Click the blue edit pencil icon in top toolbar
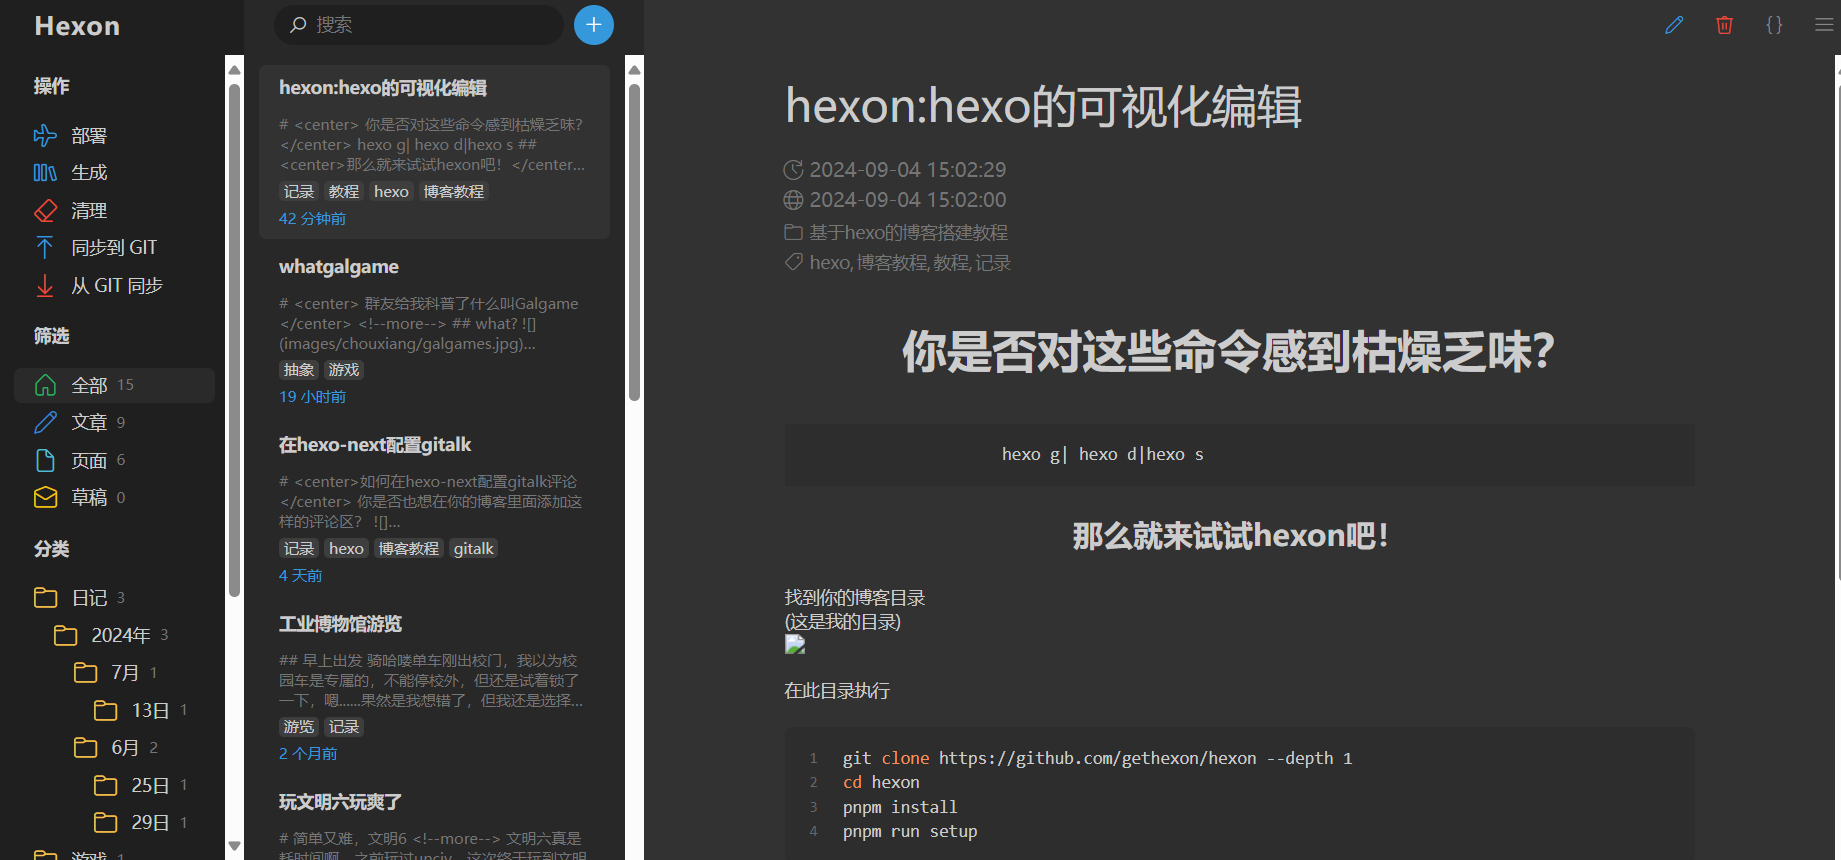The image size is (1841, 860). [x=1674, y=25]
